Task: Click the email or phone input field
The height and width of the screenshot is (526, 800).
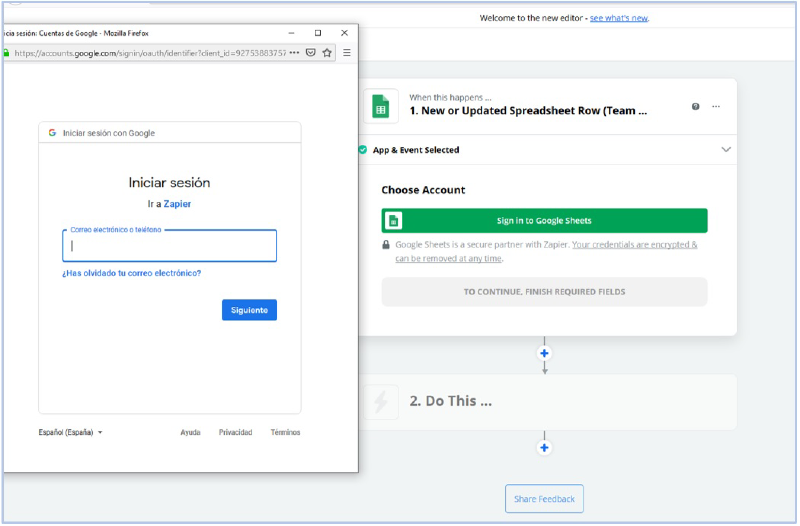Action: (169, 246)
